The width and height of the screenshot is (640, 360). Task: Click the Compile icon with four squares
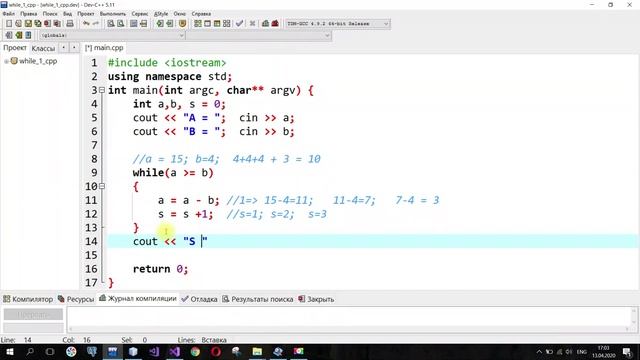click(x=198, y=24)
